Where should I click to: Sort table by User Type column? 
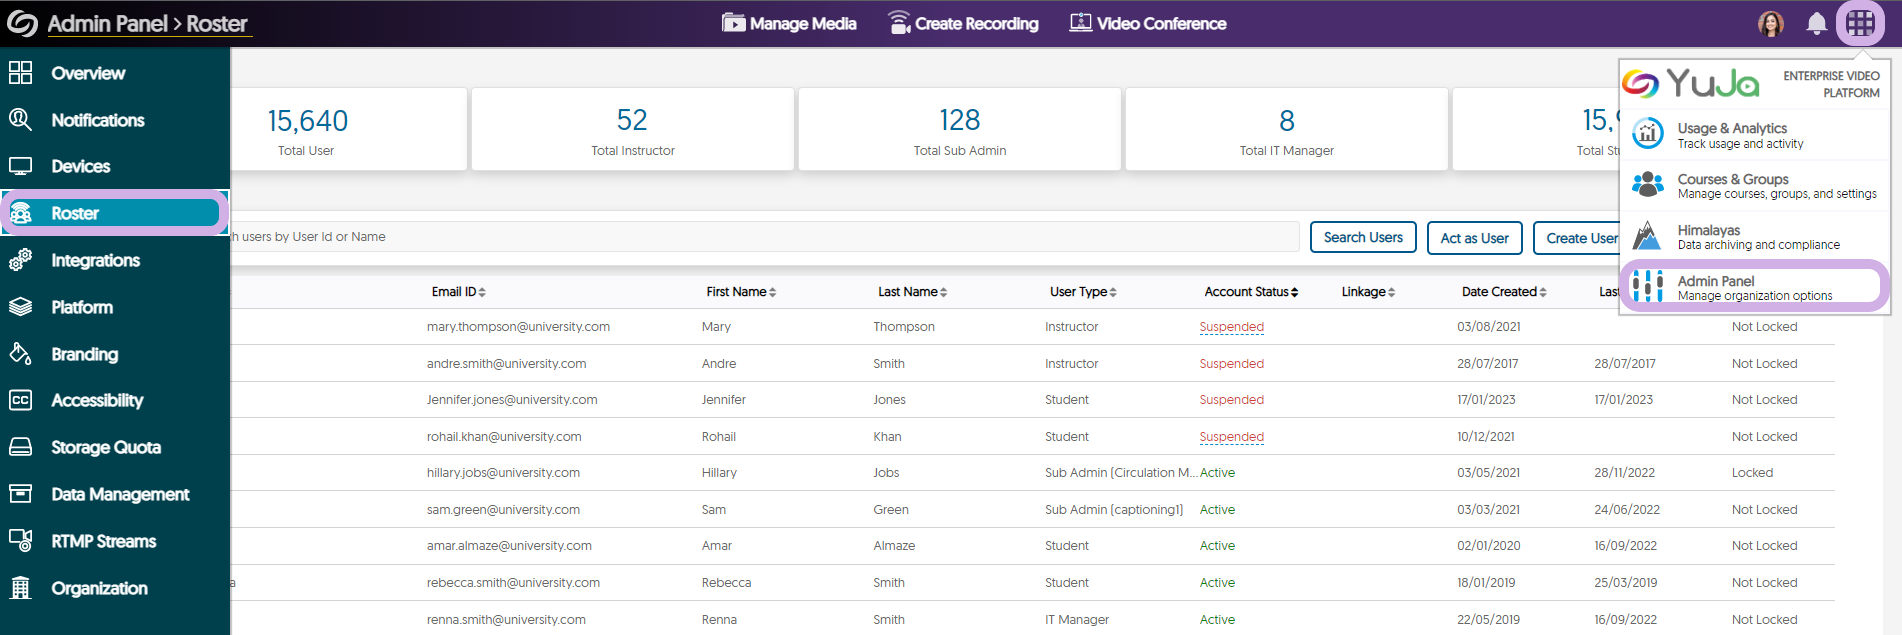[x=1083, y=292]
